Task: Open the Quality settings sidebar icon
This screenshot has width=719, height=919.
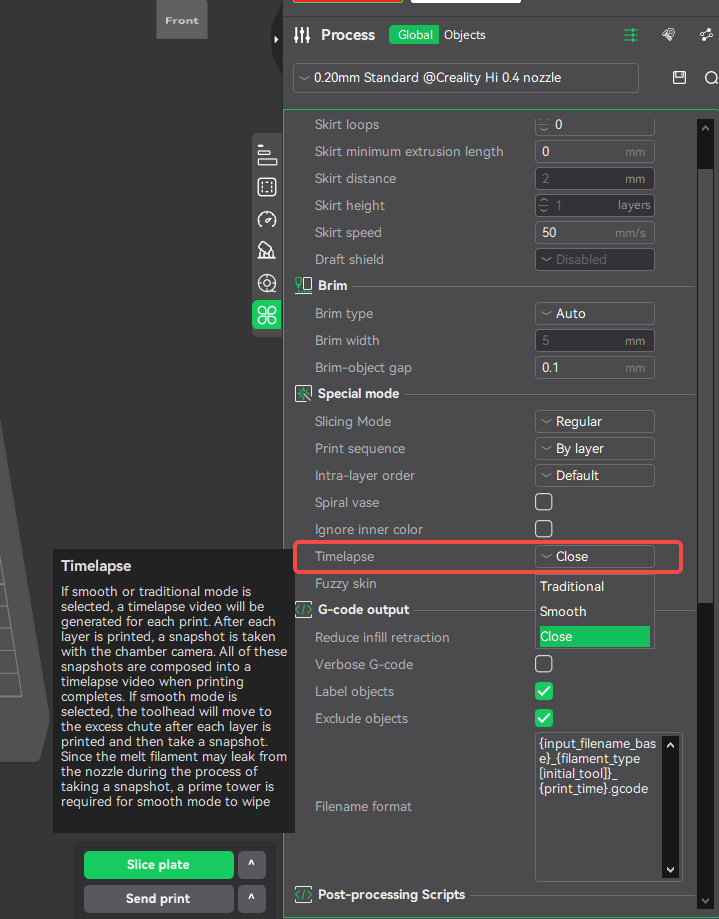Action: pyautogui.click(x=266, y=155)
